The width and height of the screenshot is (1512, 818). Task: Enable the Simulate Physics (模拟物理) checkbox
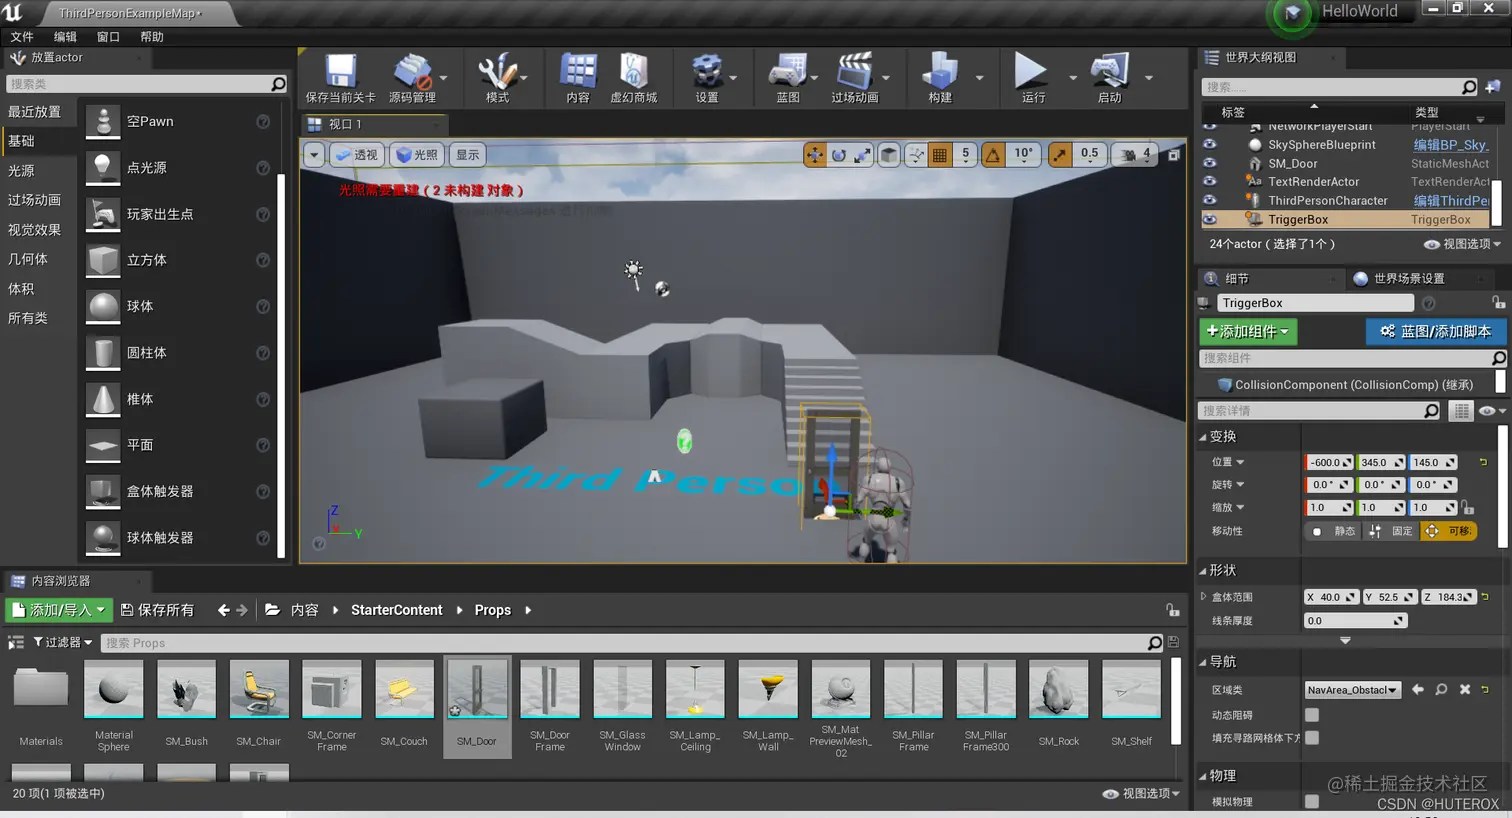tap(1312, 801)
